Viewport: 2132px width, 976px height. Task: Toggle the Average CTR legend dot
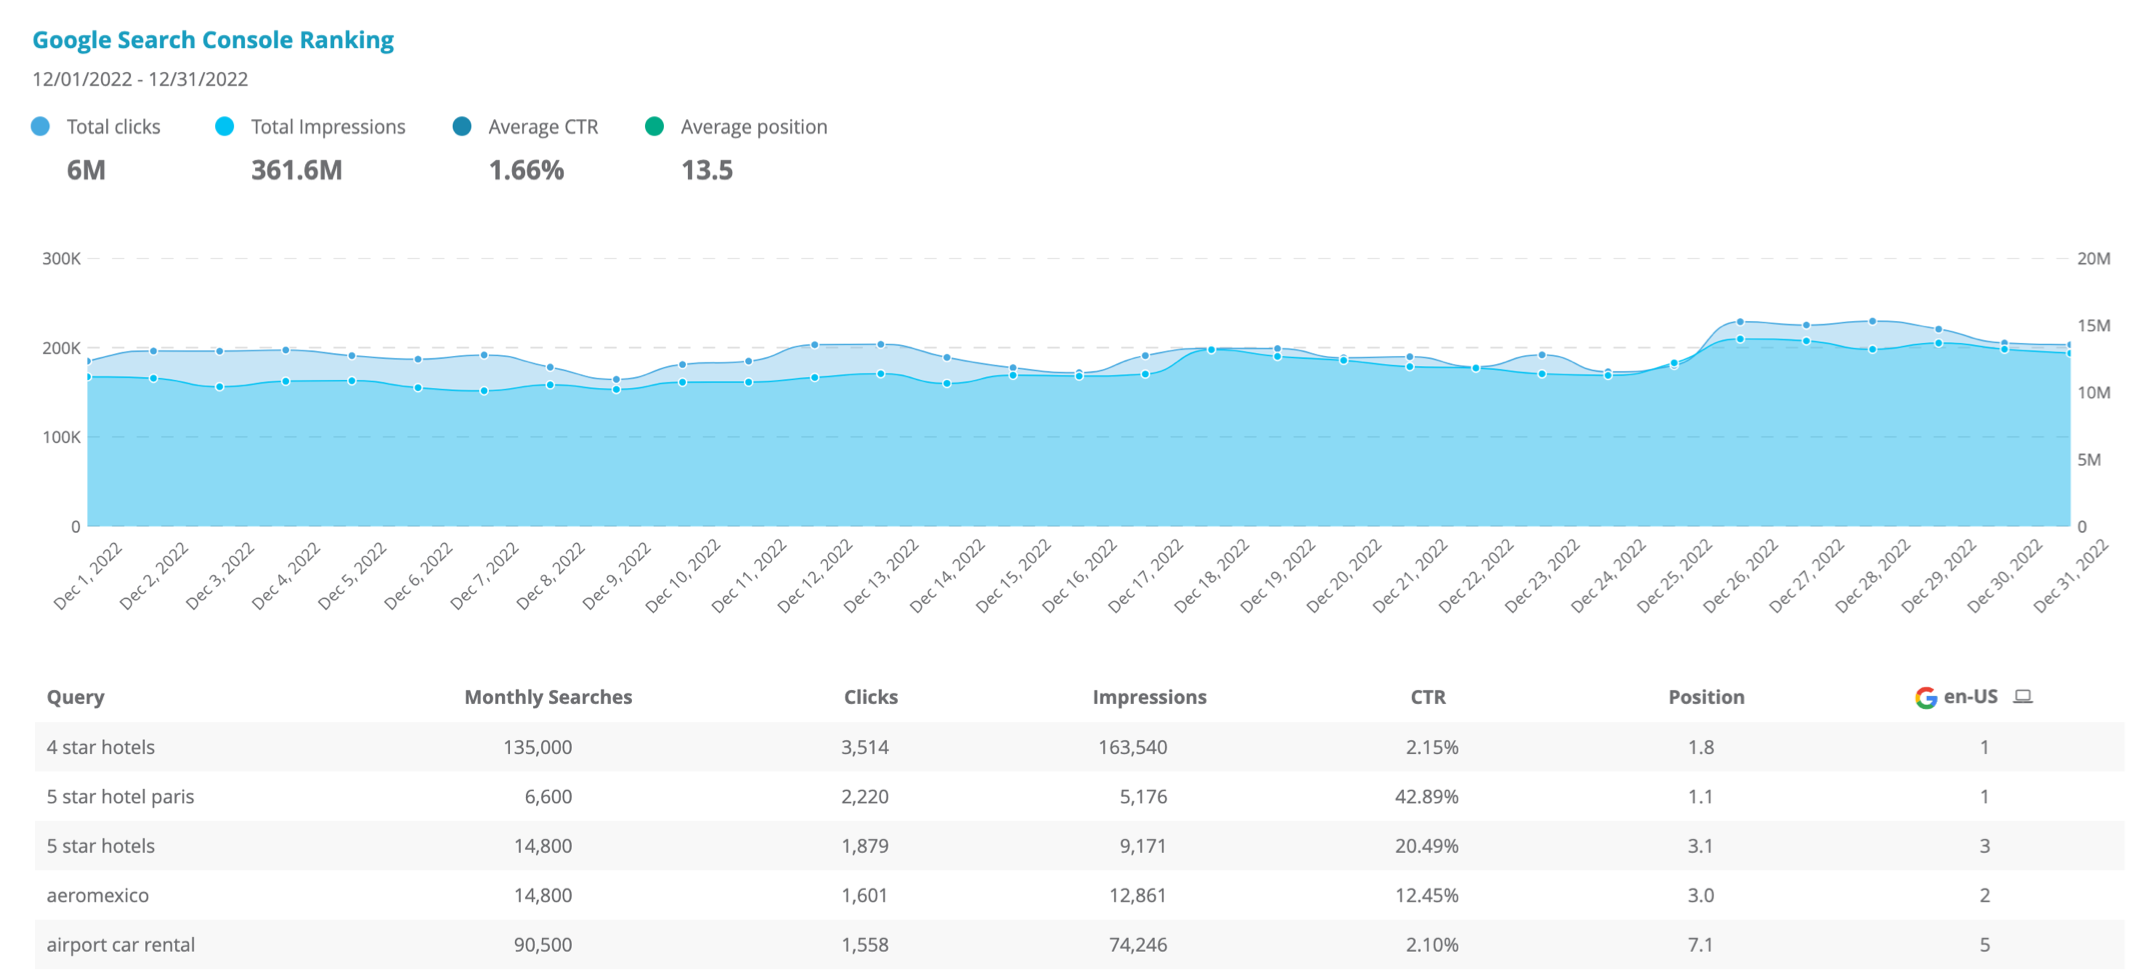click(x=462, y=127)
